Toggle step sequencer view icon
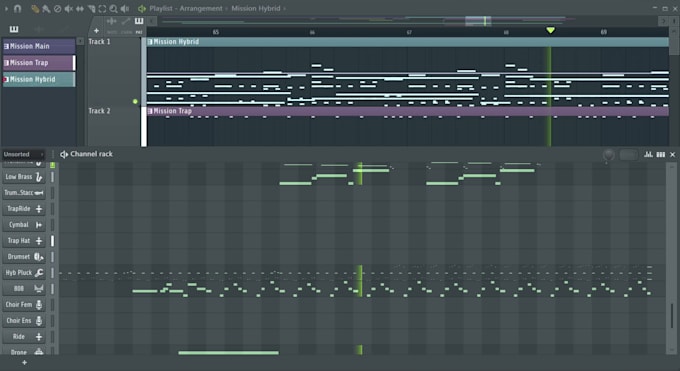Image resolution: width=680 pixels, height=371 pixels. [x=660, y=154]
